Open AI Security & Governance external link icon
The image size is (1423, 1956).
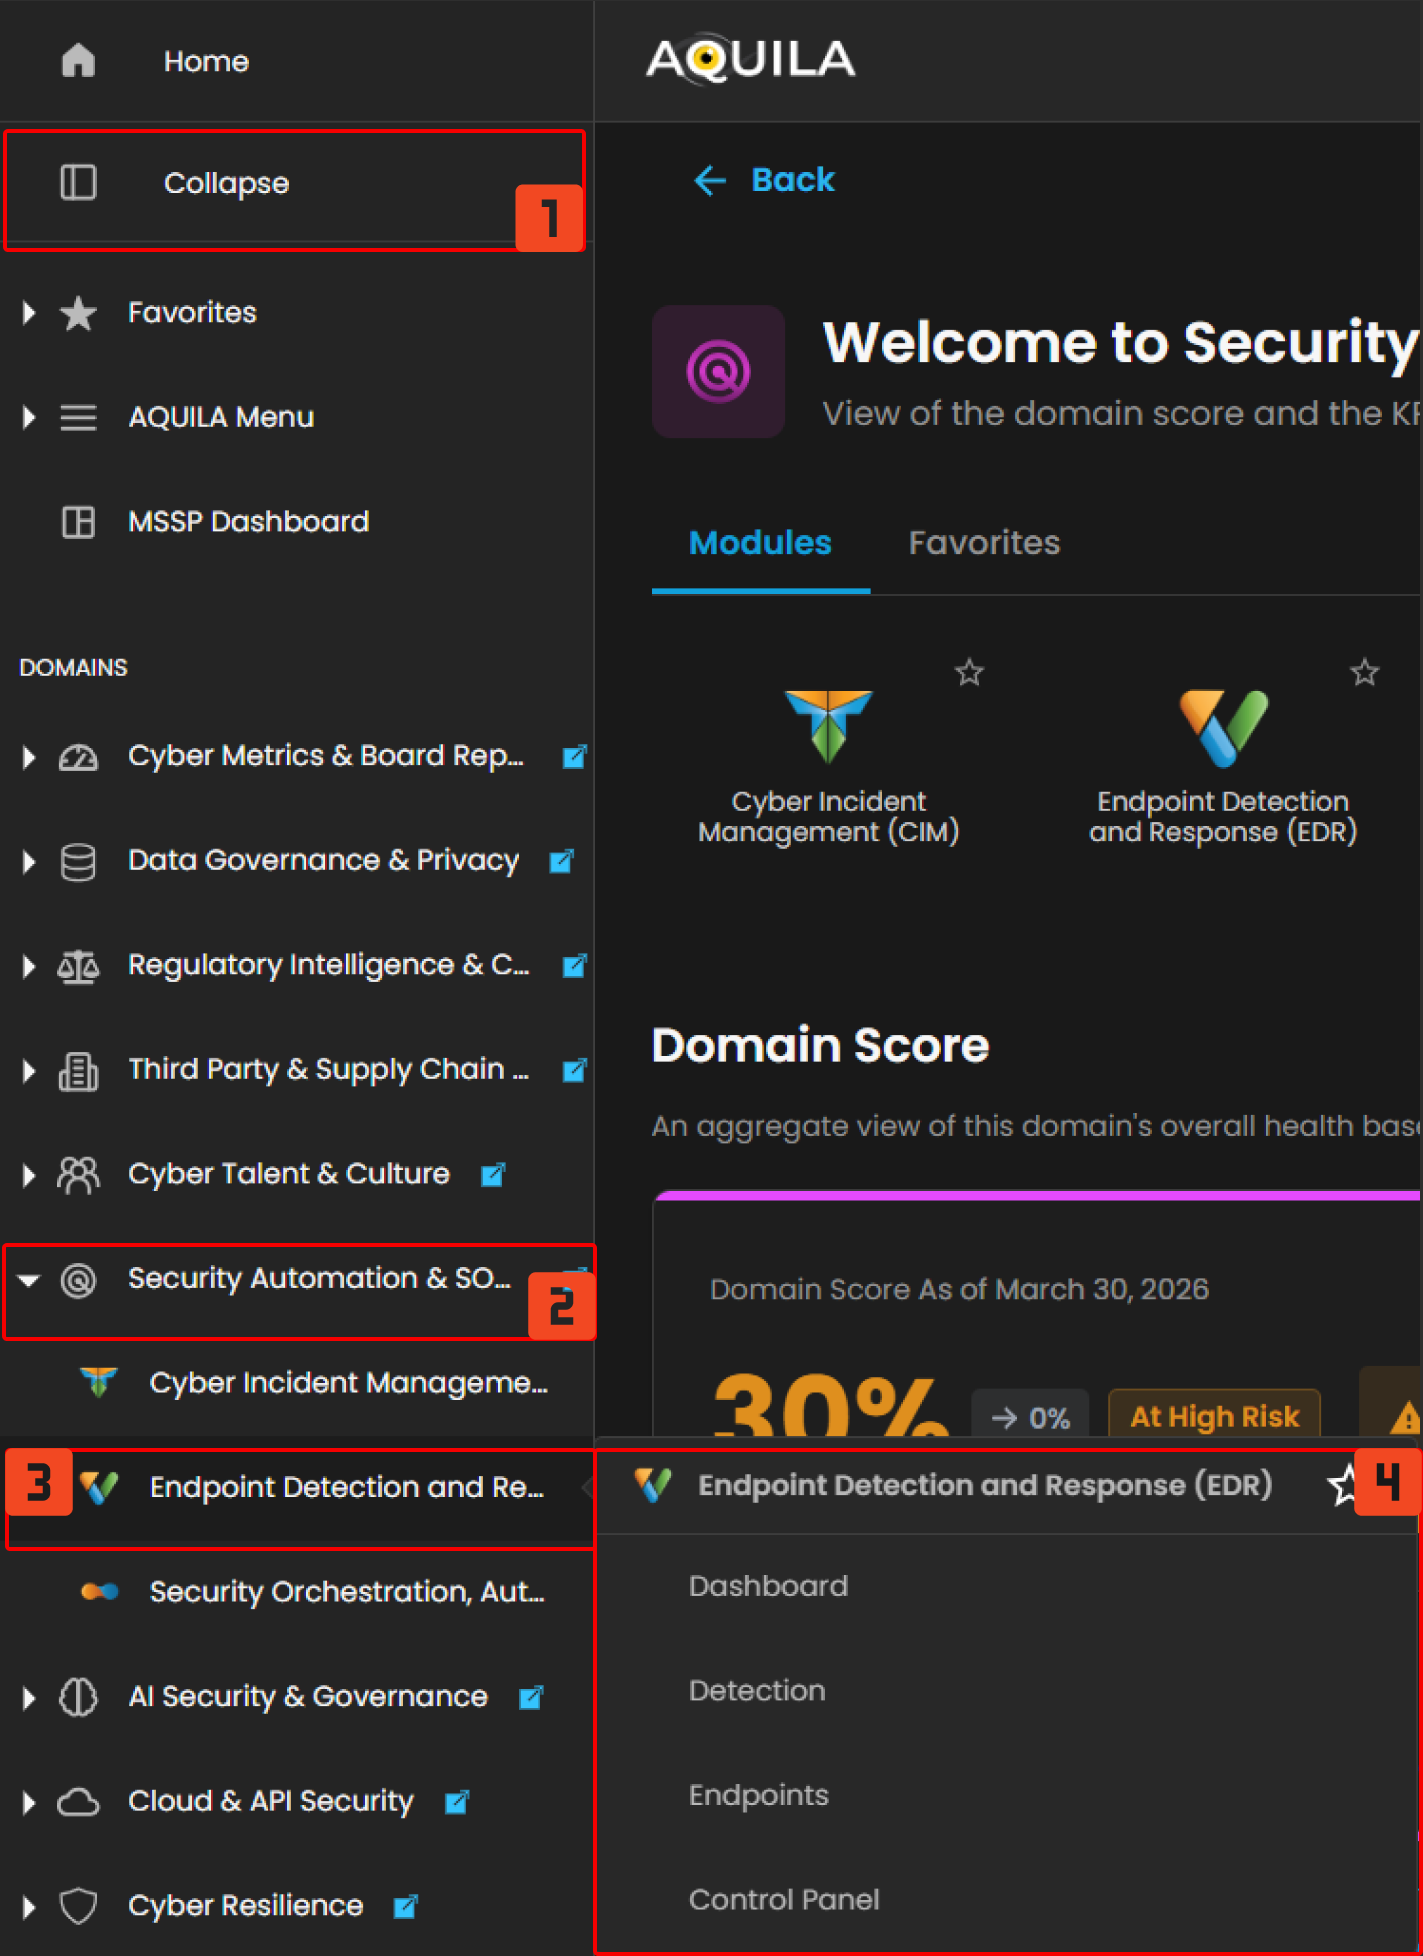[x=530, y=1698]
